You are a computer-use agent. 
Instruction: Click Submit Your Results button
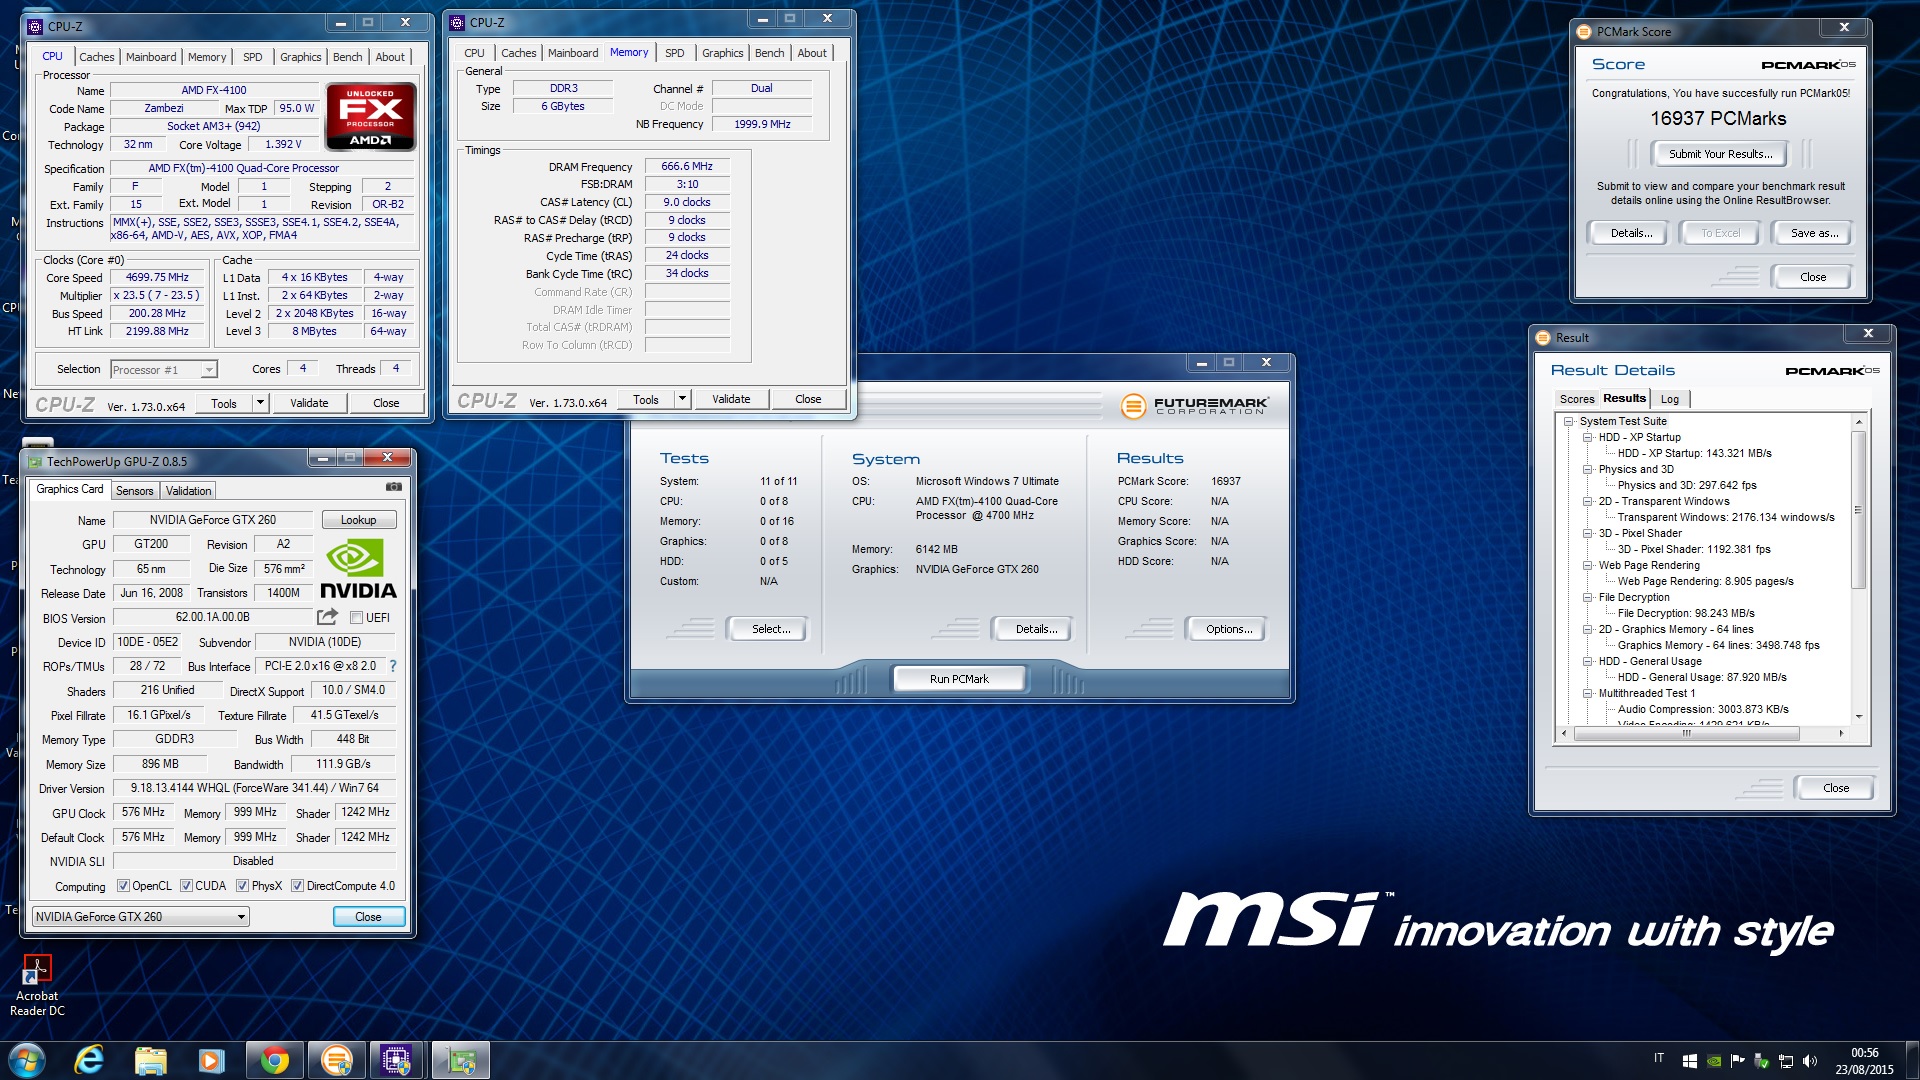1720,154
